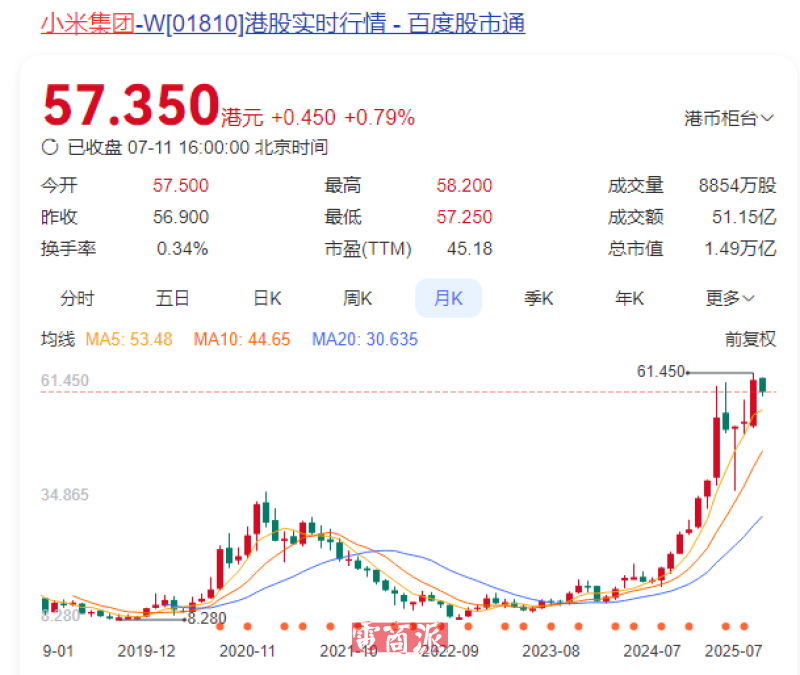Click the MA5: 53.48 indicator label
The height and width of the screenshot is (675, 800).
tap(129, 339)
